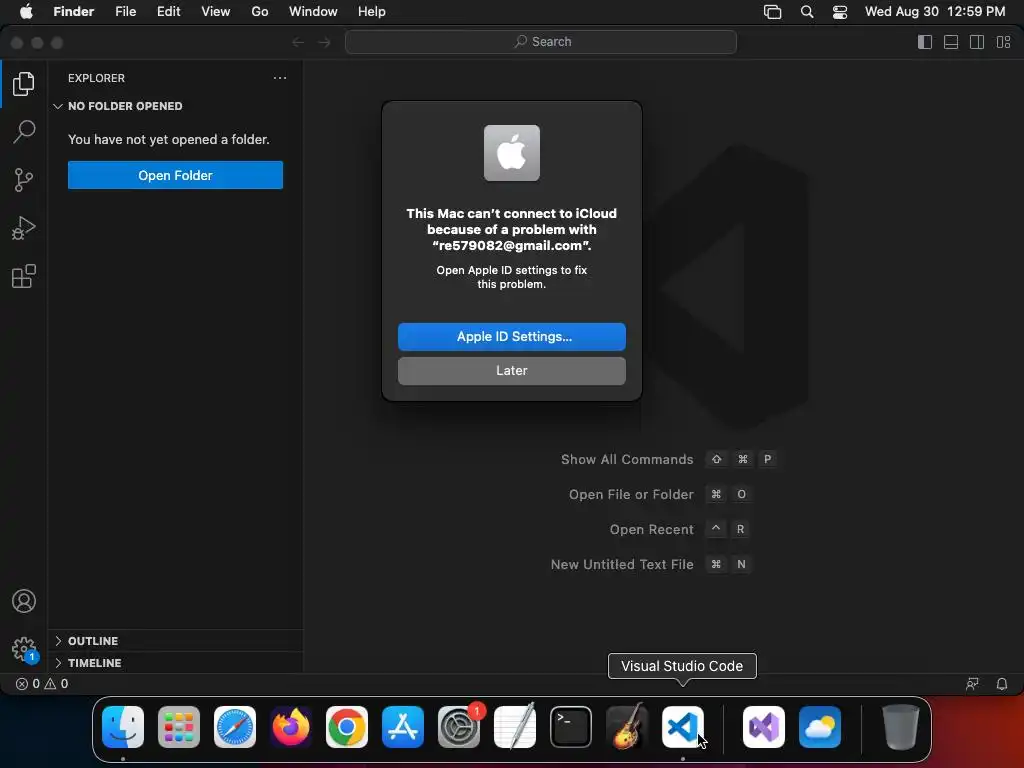Click Apple ID Settings button in dialog
The image size is (1024, 768).
point(511,336)
